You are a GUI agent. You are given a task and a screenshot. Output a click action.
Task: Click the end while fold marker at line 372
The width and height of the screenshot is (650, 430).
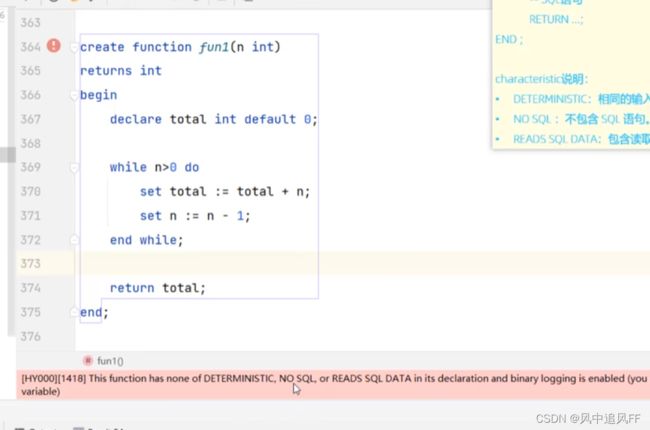click(x=74, y=240)
